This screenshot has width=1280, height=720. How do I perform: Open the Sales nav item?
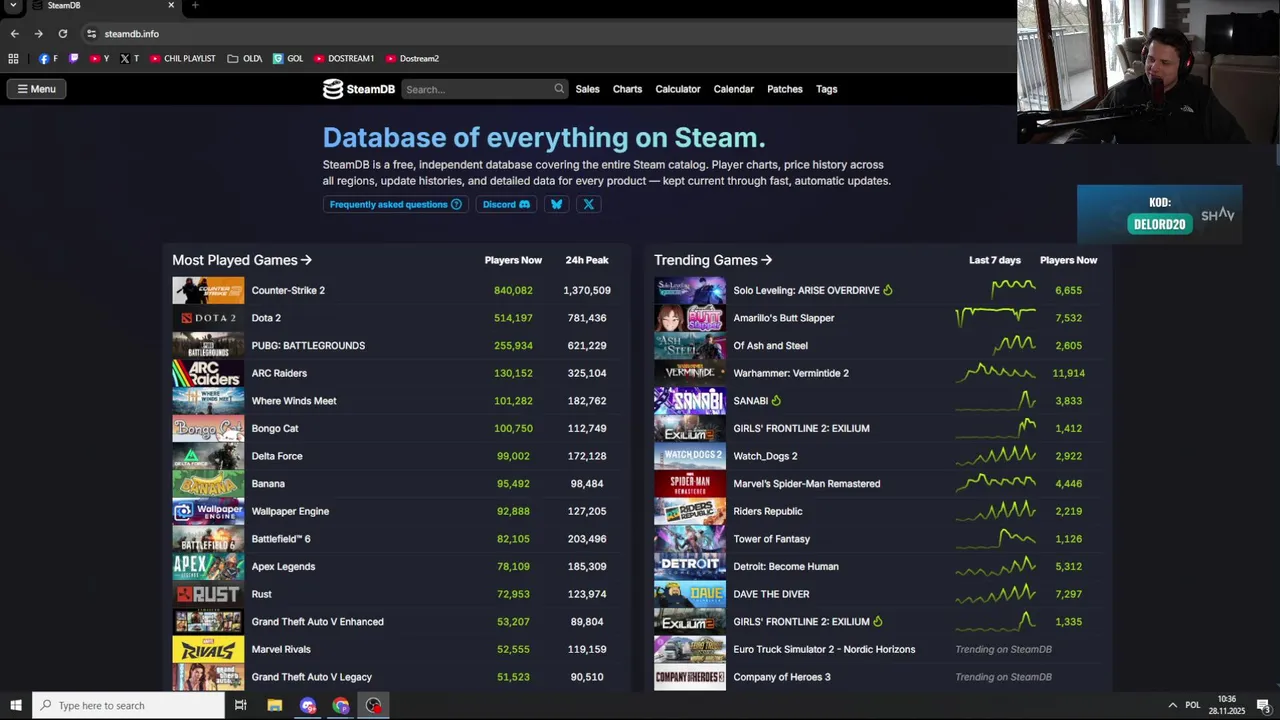[588, 89]
